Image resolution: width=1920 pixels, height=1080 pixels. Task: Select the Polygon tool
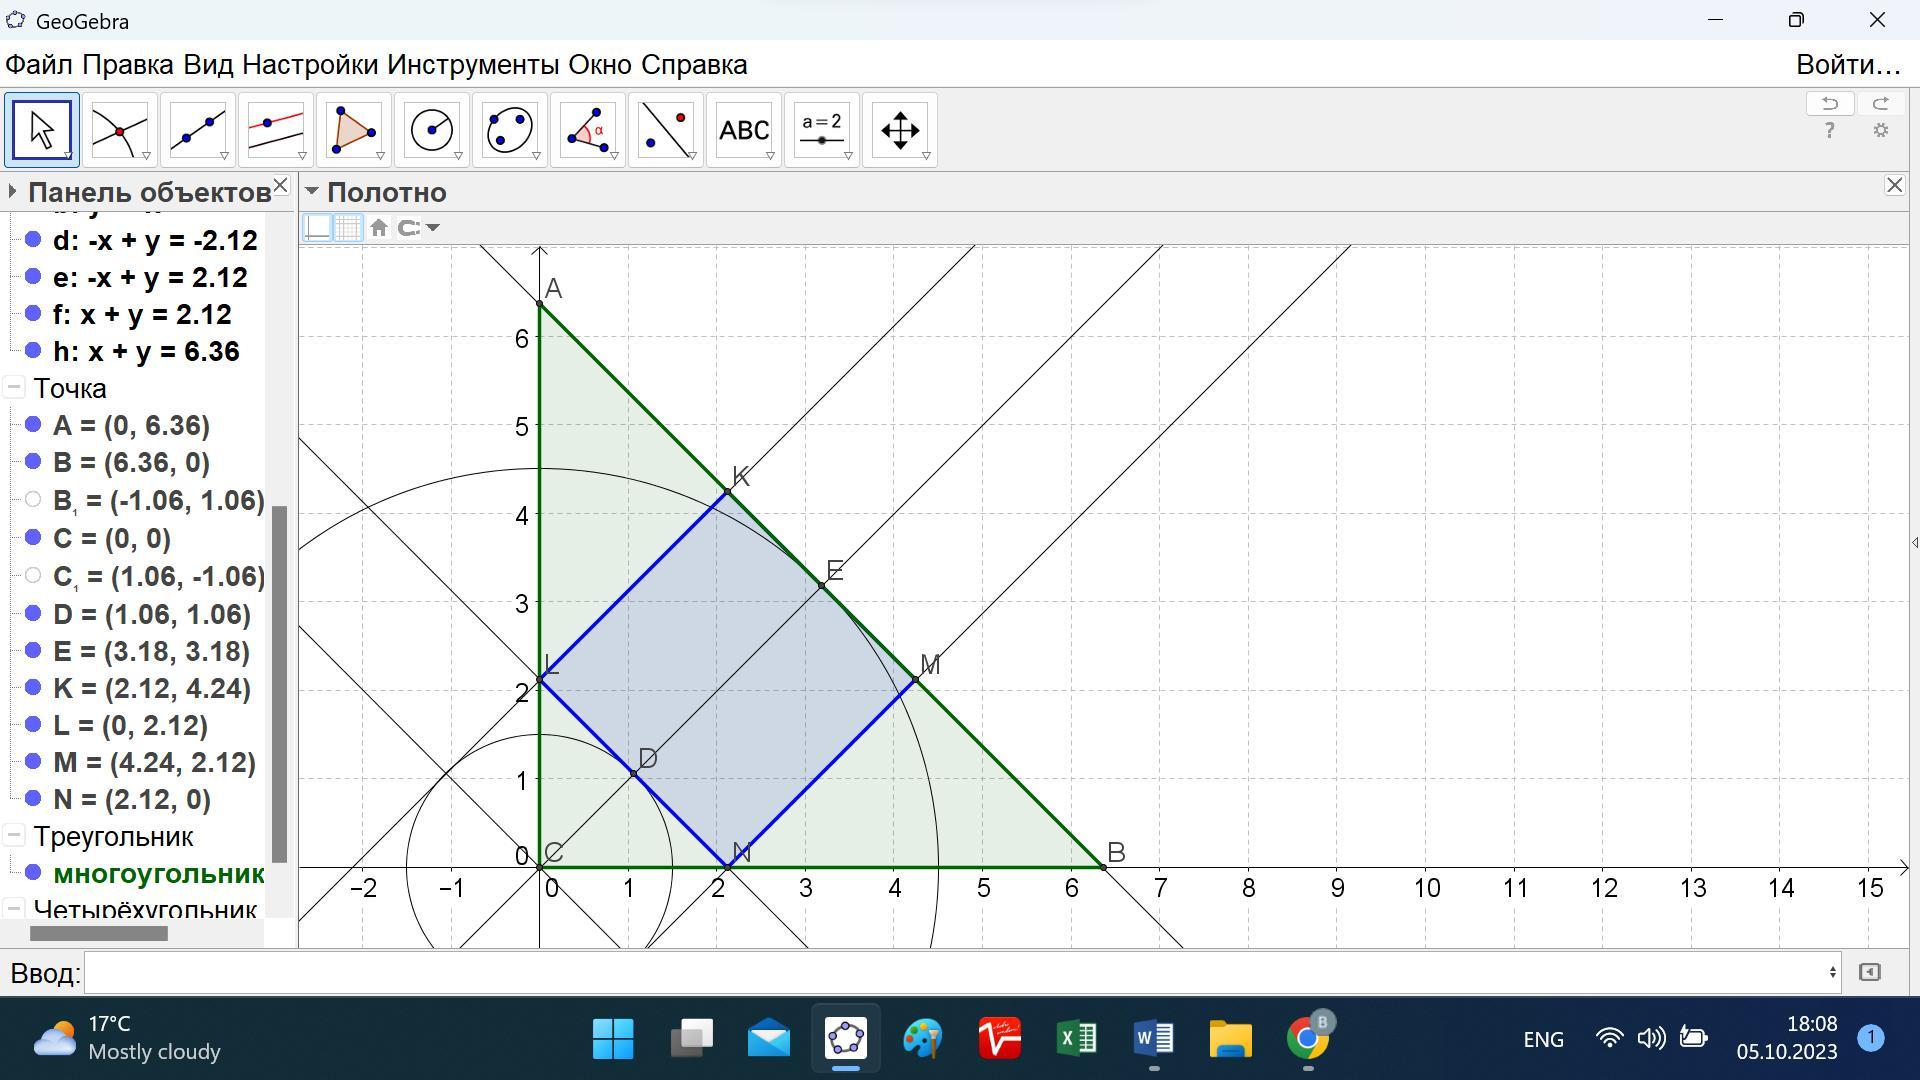[x=353, y=130]
